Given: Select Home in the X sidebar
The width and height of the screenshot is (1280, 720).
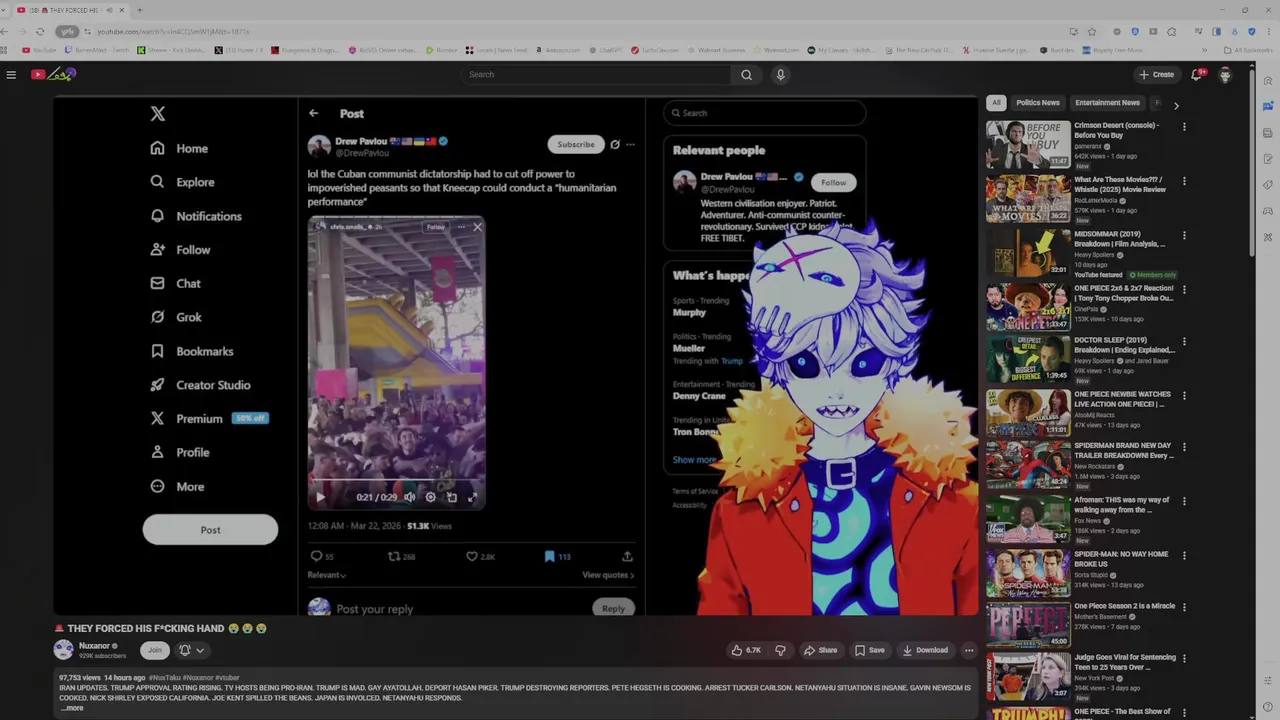Looking at the screenshot, I should click(179, 148).
